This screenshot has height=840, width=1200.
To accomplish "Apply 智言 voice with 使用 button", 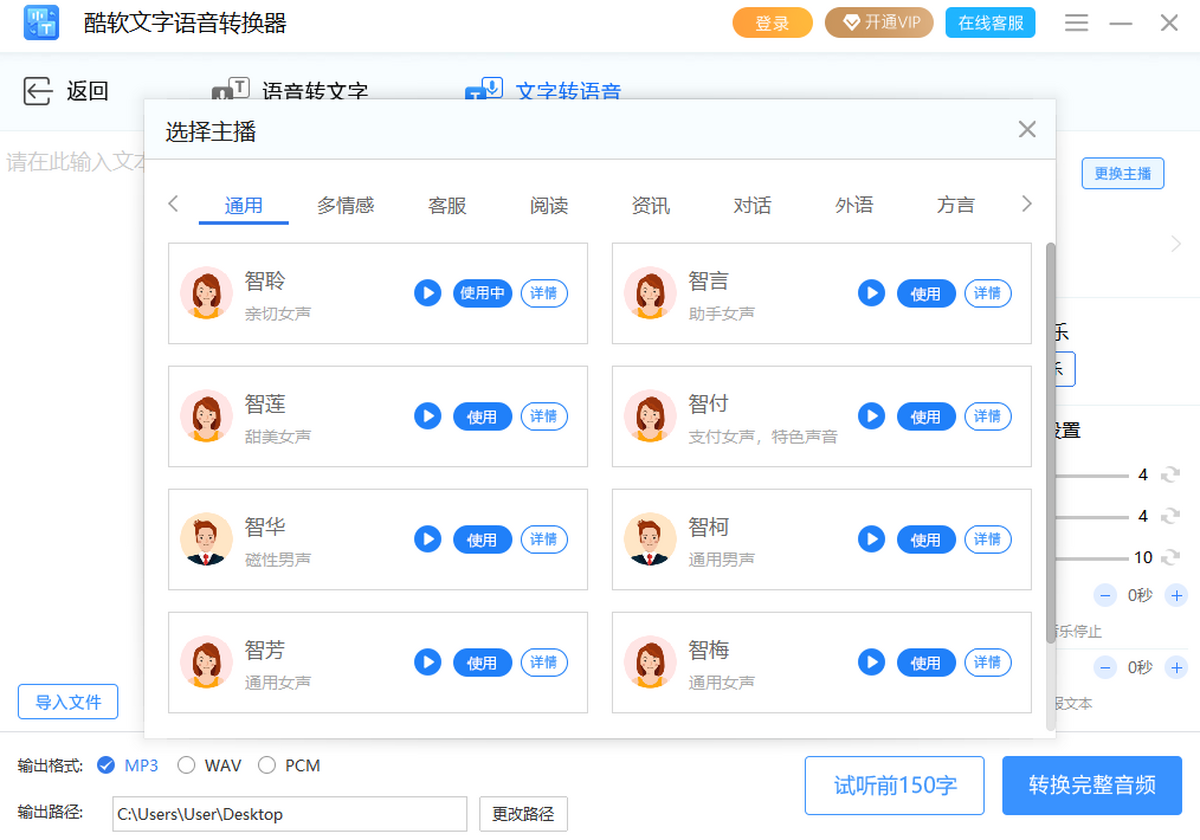I will pos(926,293).
